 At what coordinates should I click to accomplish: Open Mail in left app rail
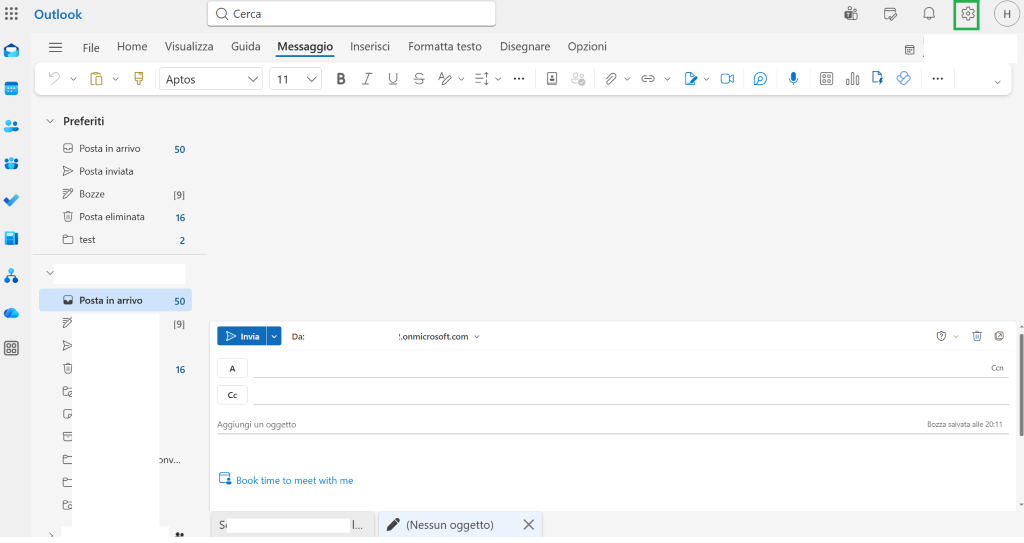tap(11, 51)
